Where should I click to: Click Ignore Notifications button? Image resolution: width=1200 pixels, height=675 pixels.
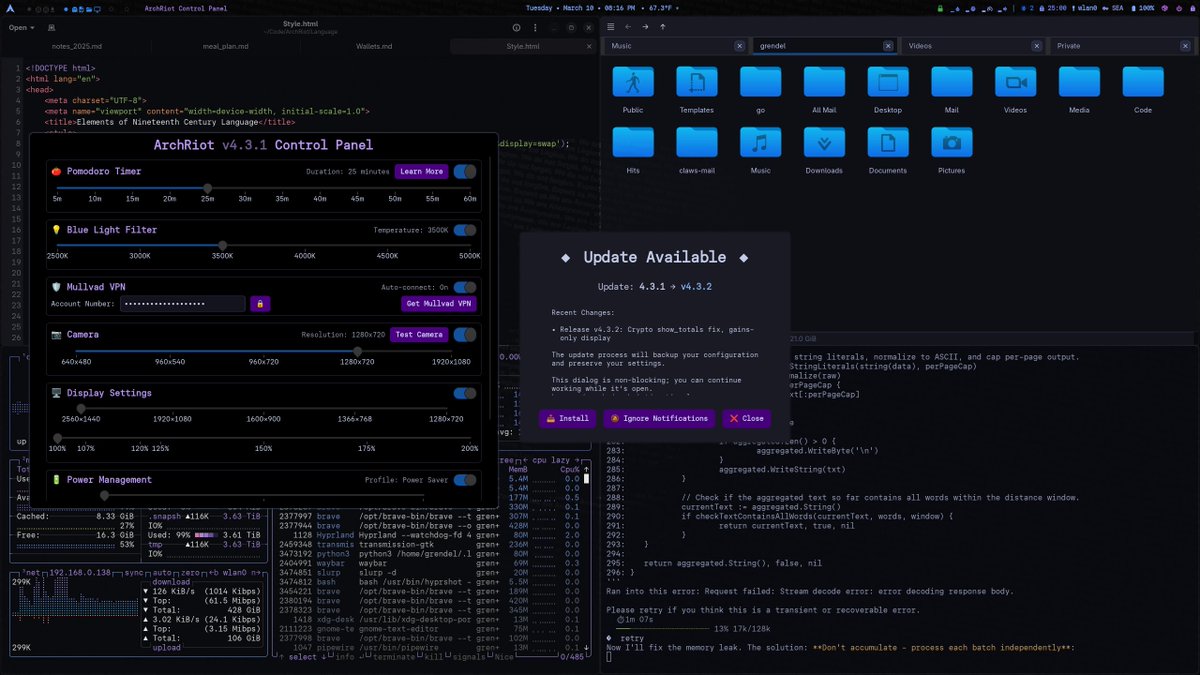click(x=658, y=418)
